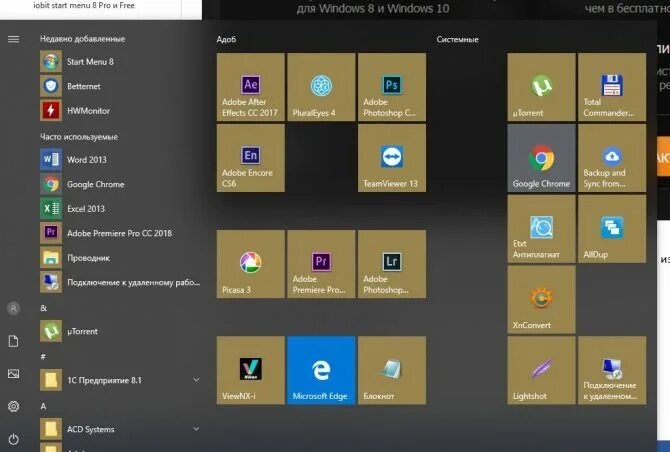Launch Adobe Photoshop C... tile with Ps icon
The width and height of the screenshot is (670, 452).
392,87
